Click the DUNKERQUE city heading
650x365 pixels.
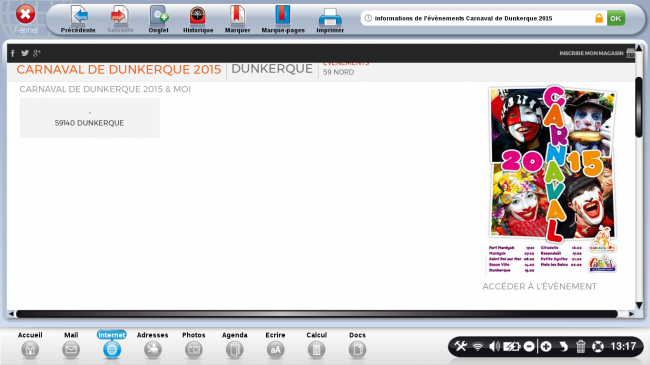coord(272,69)
